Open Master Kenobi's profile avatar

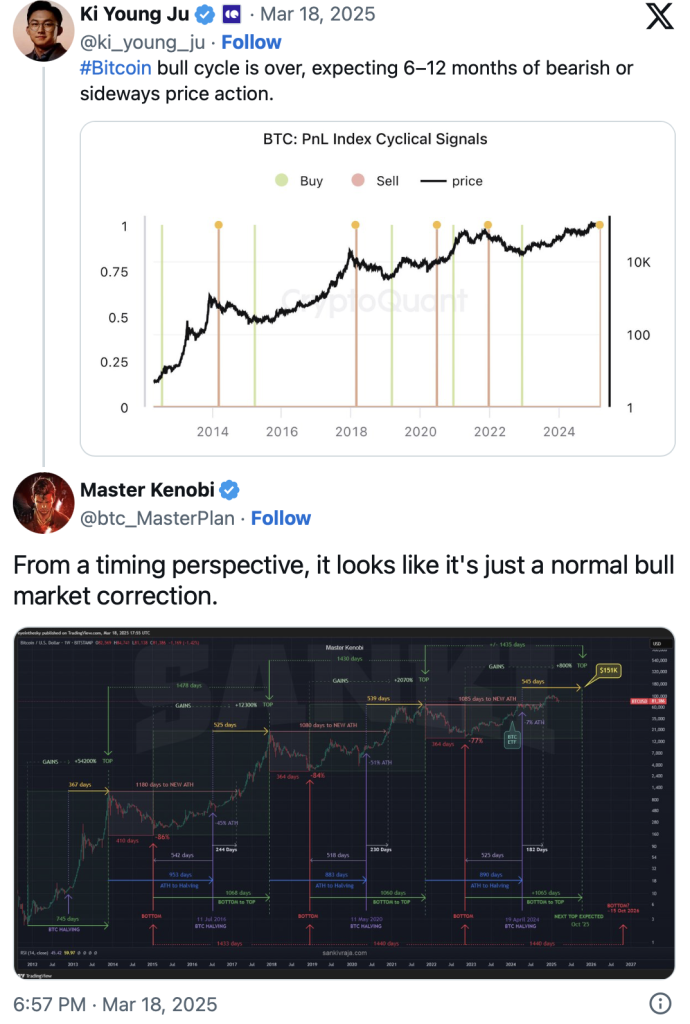43,503
